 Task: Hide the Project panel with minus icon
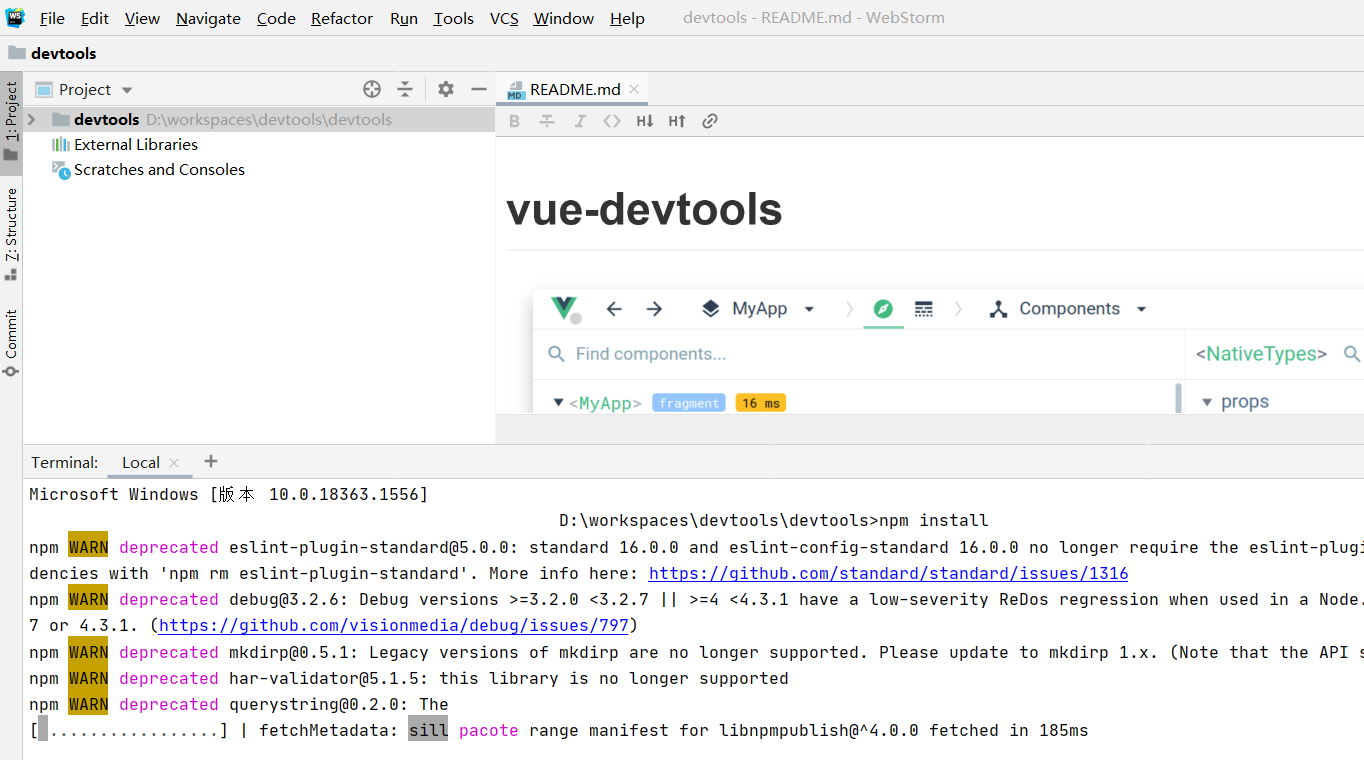tap(479, 89)
